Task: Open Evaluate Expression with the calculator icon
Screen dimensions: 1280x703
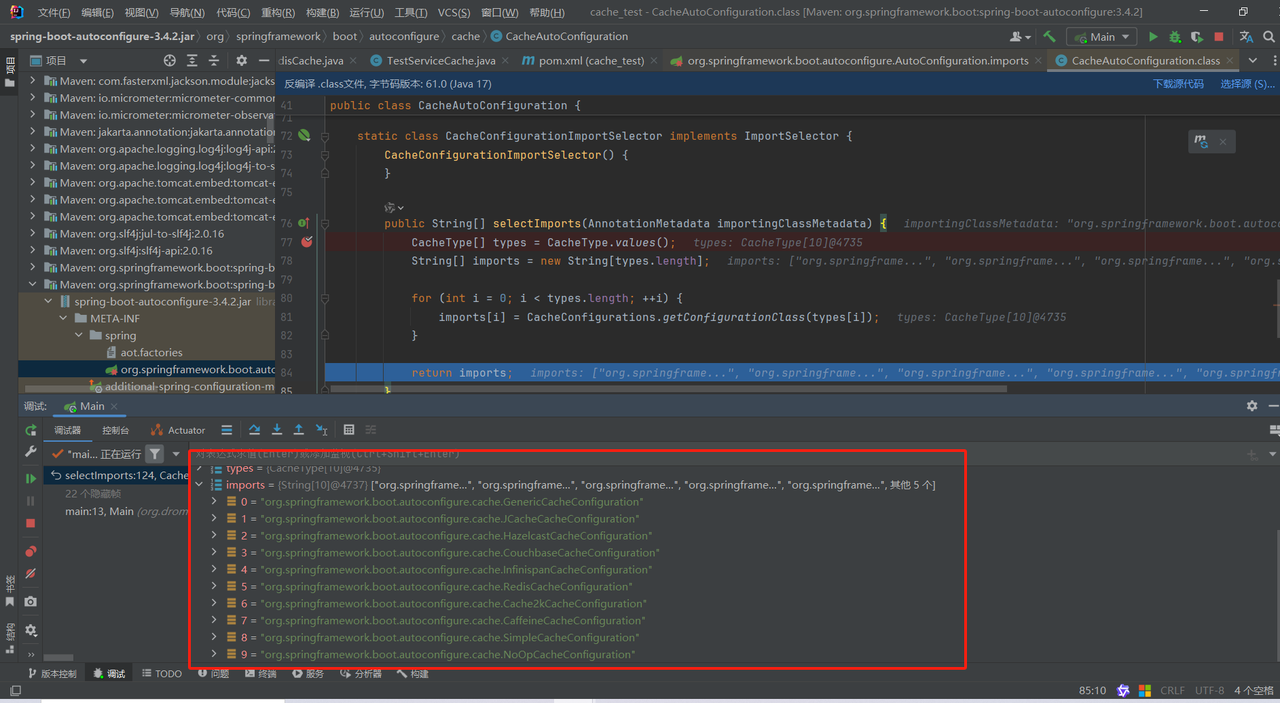Action: point(348,429)
